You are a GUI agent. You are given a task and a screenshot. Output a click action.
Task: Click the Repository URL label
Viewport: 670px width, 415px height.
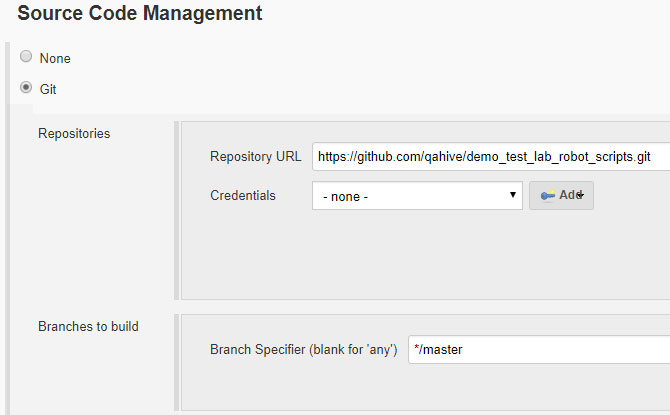256,156
